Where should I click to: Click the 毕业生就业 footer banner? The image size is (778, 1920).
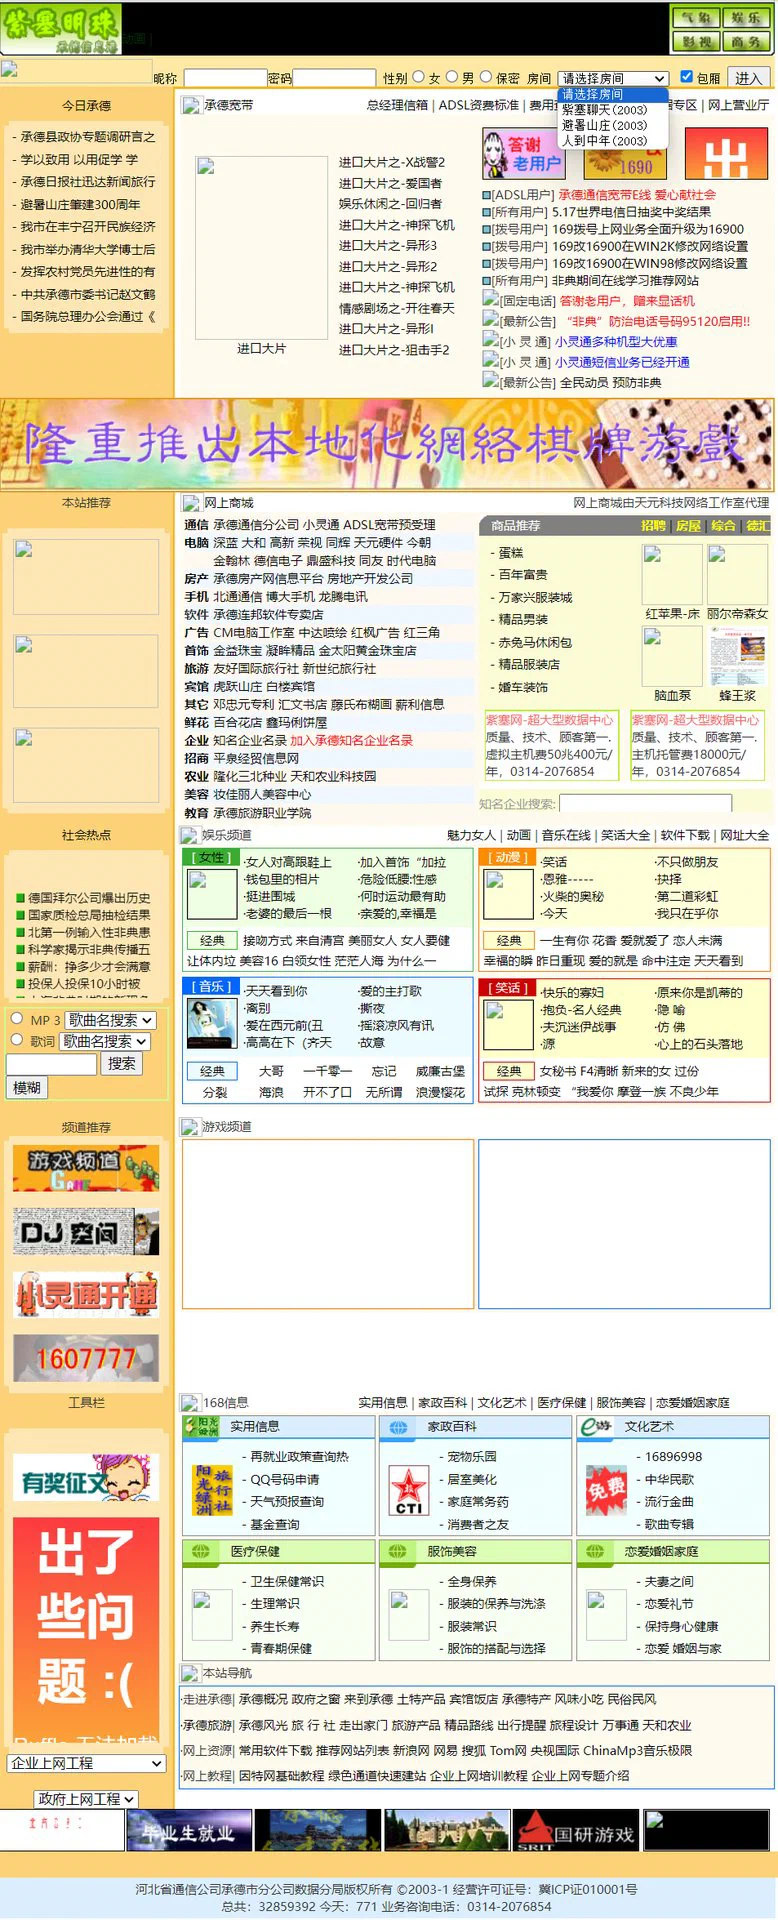coord(189,1831)
